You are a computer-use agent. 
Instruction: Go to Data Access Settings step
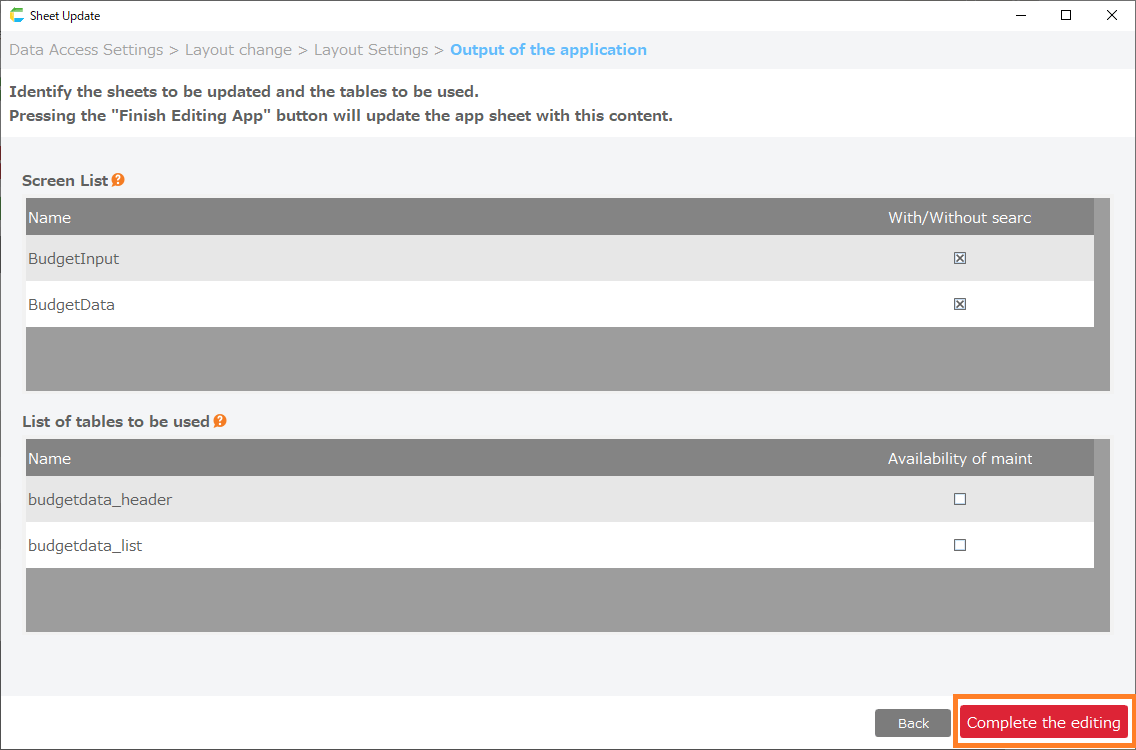click(86, 50)
